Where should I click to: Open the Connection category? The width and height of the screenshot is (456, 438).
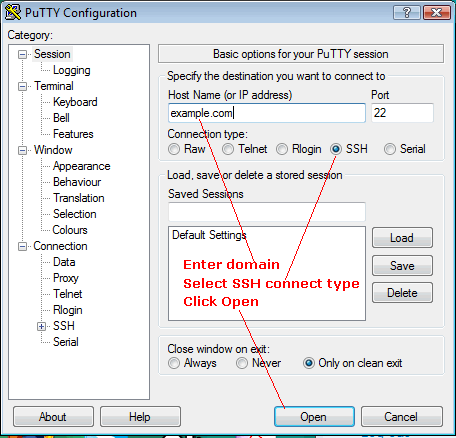point(60,246)
